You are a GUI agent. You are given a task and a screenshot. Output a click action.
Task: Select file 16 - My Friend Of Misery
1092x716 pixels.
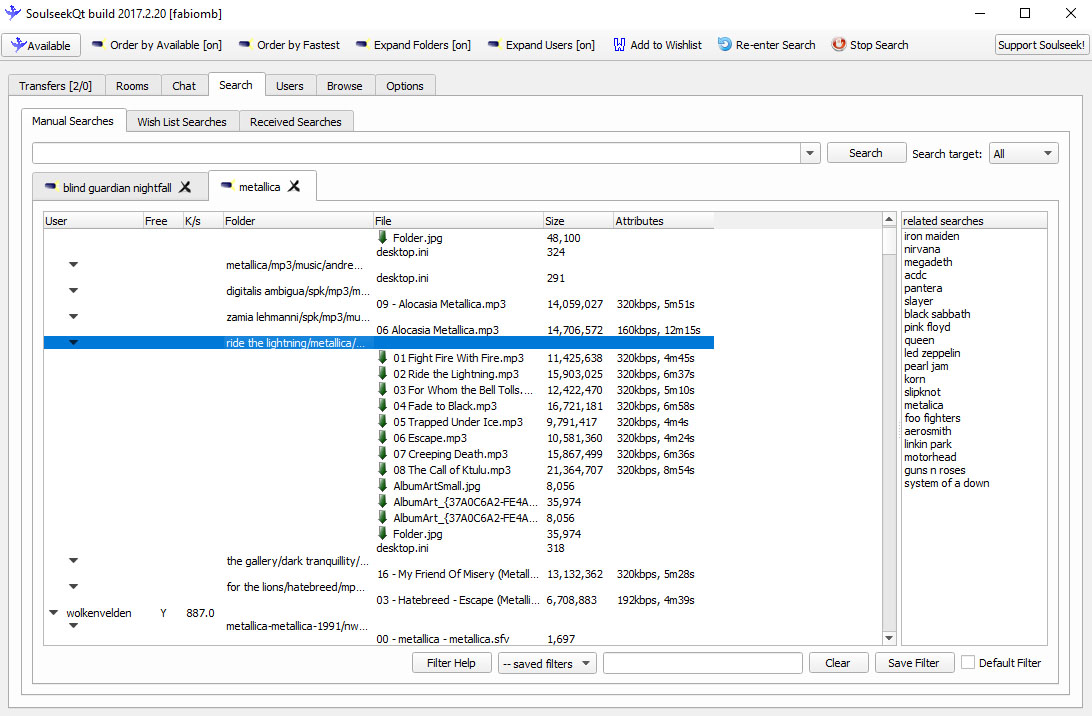(458, 574)
